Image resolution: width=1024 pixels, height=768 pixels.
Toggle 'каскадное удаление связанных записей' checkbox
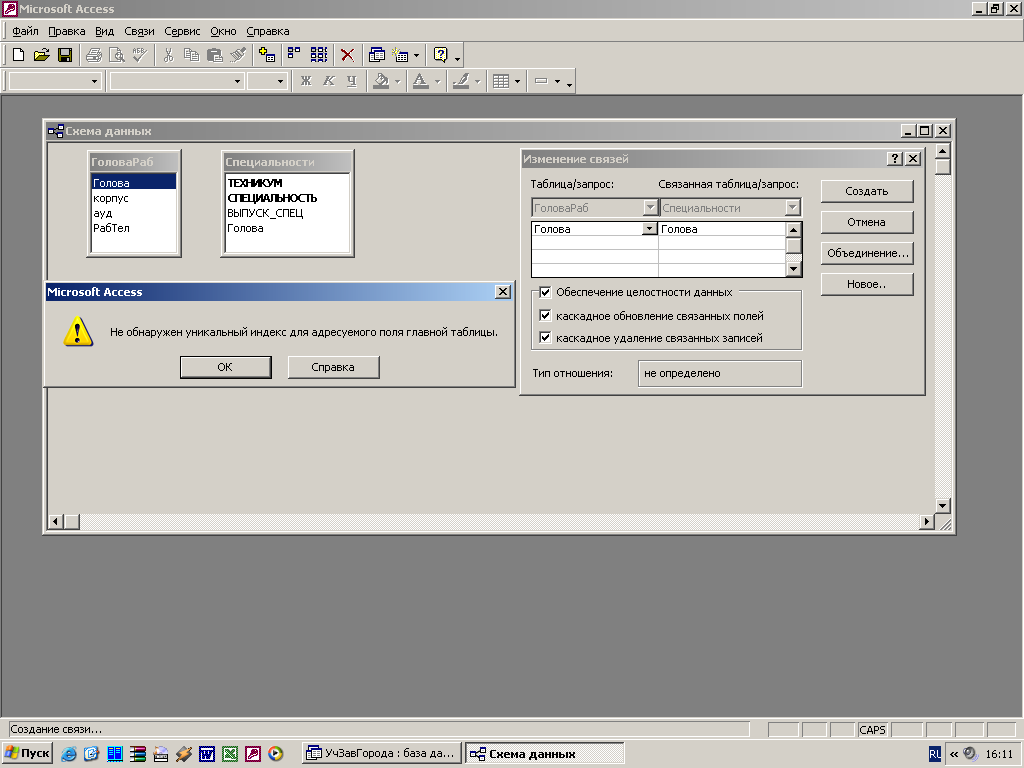pyautogui.click(x=545, y=338)
